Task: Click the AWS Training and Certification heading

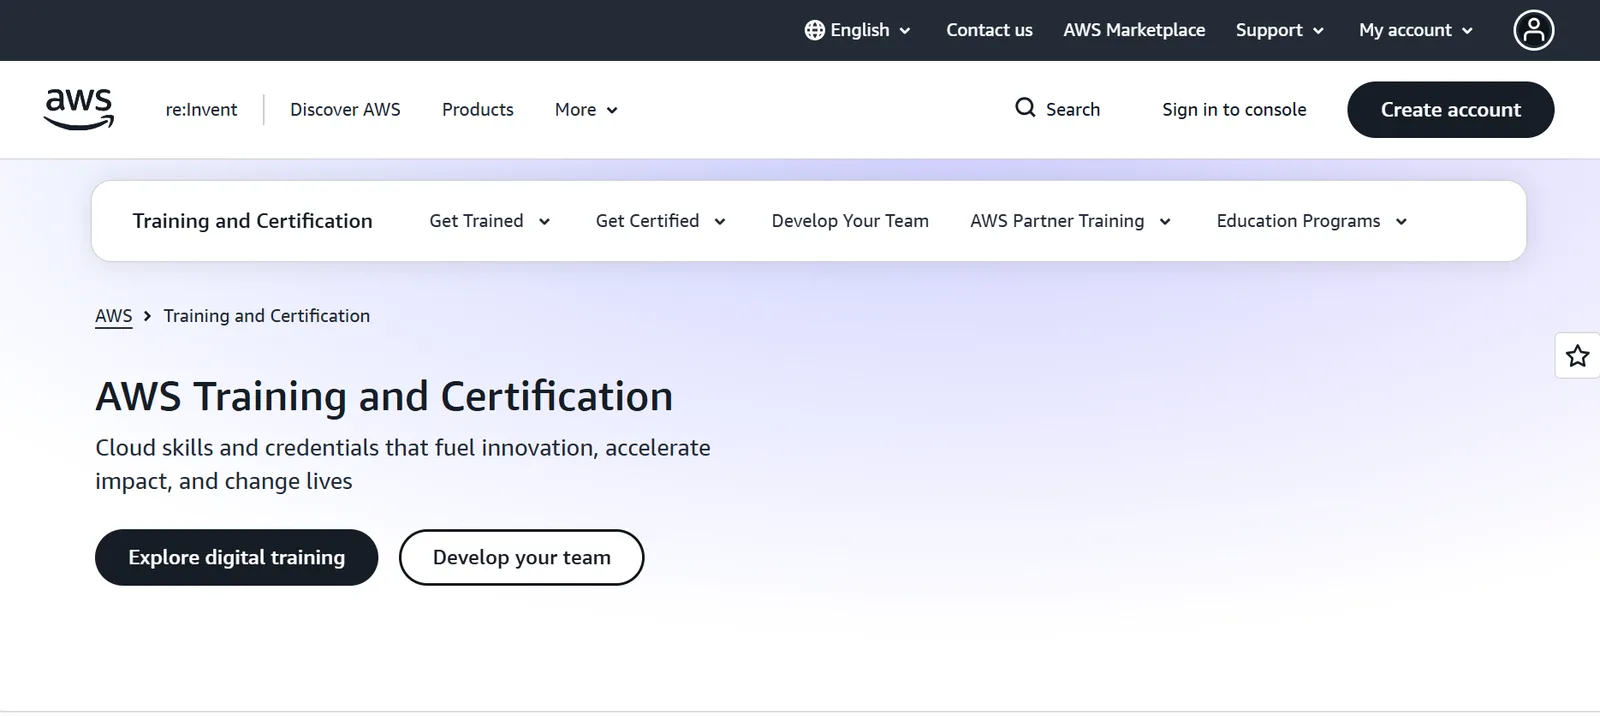Action: pyautogui.click(x=384, y=397)
